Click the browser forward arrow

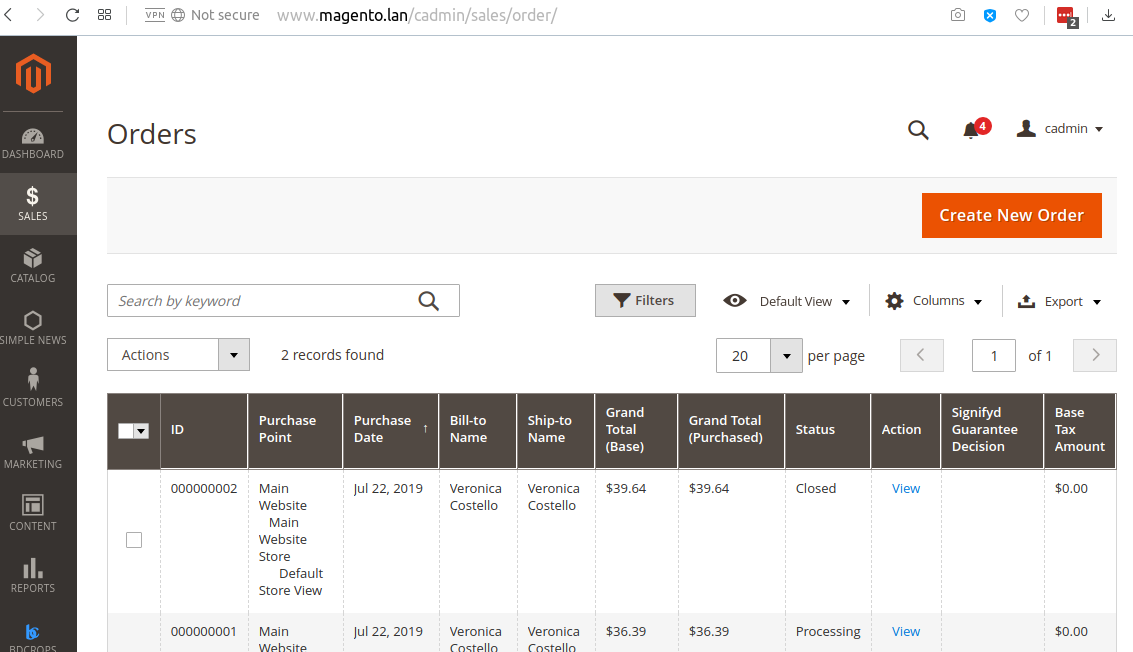(x=40, y=14)
